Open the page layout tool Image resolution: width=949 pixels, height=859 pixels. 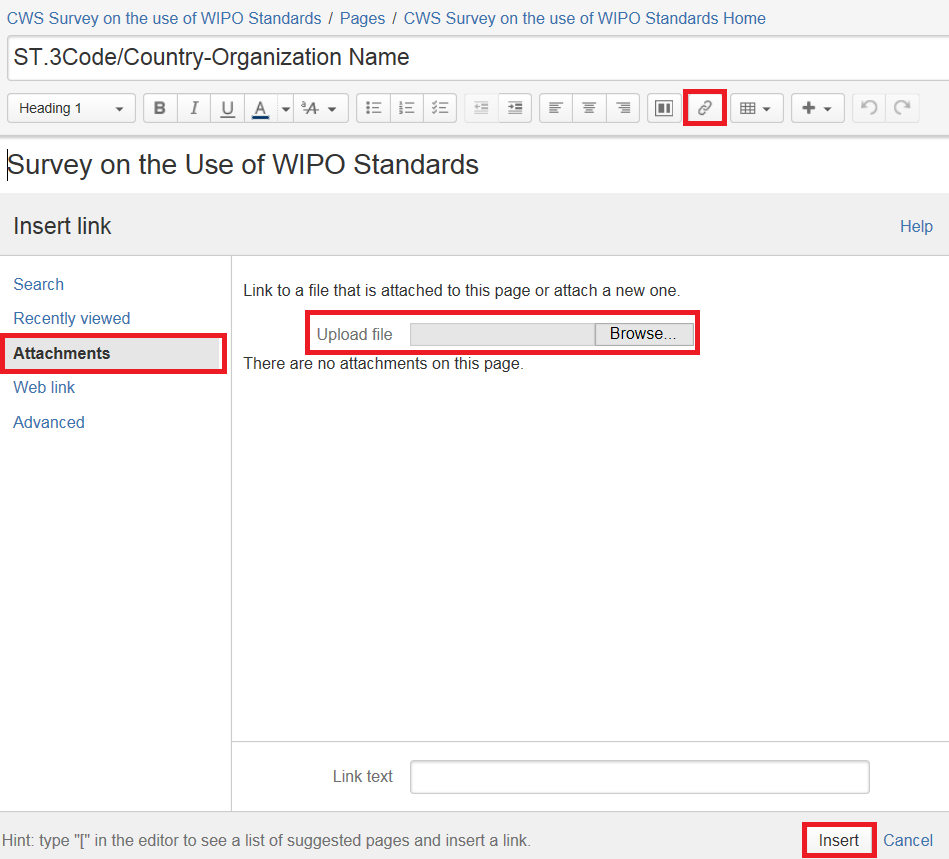tap(662, 108)
